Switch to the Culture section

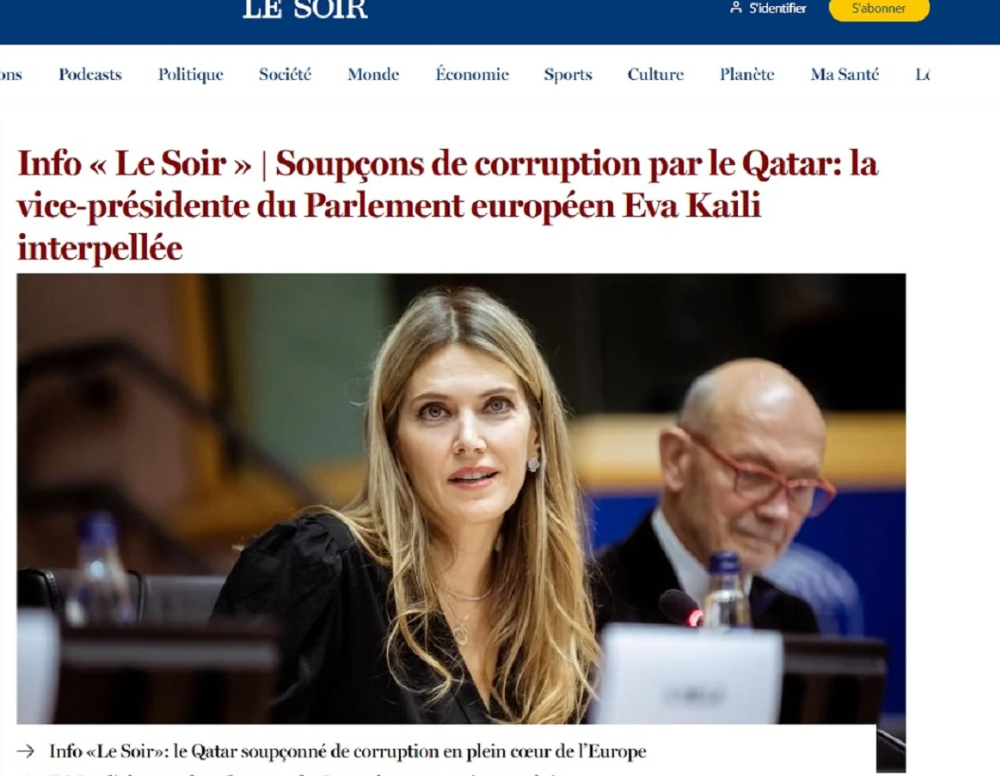click(656, 75)
